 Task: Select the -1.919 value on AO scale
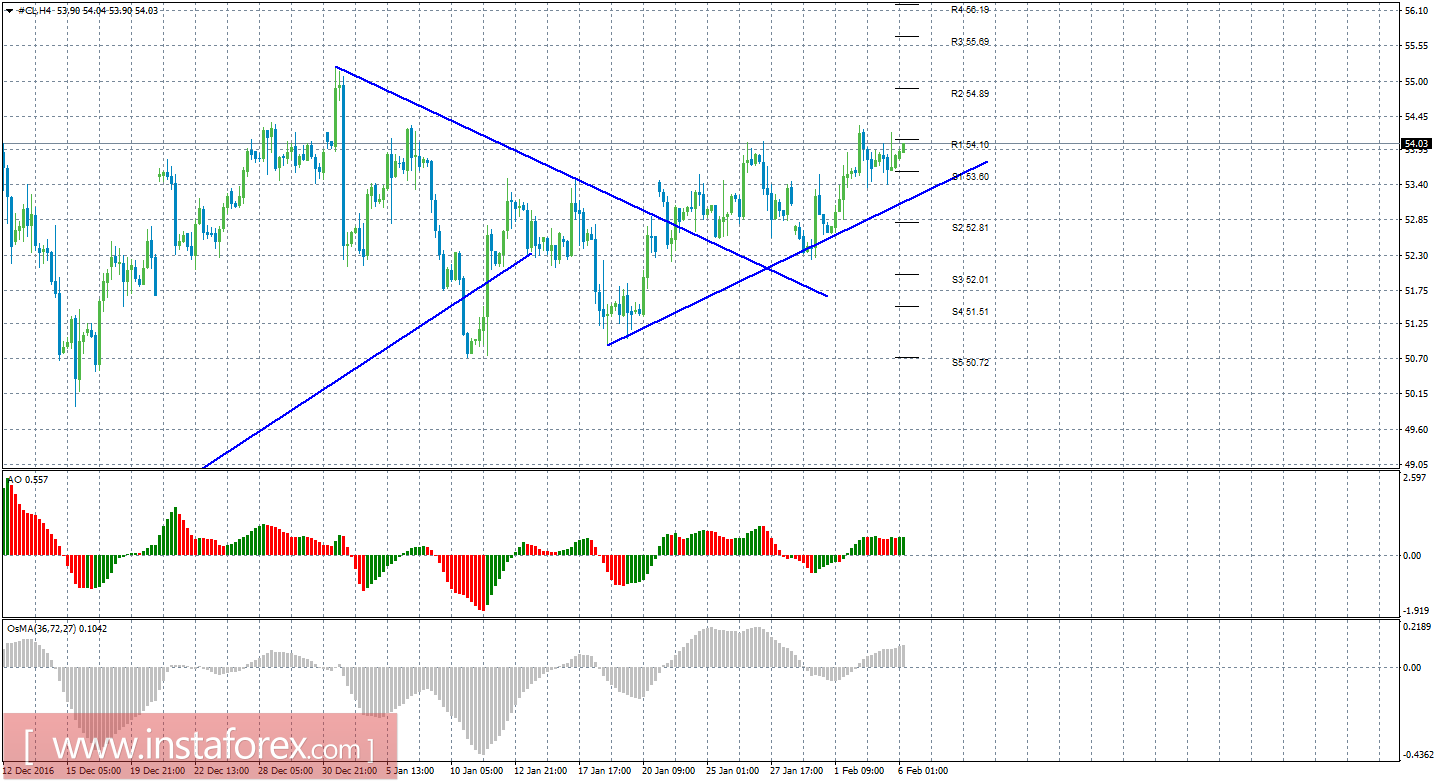click(x=1414, y=610)
